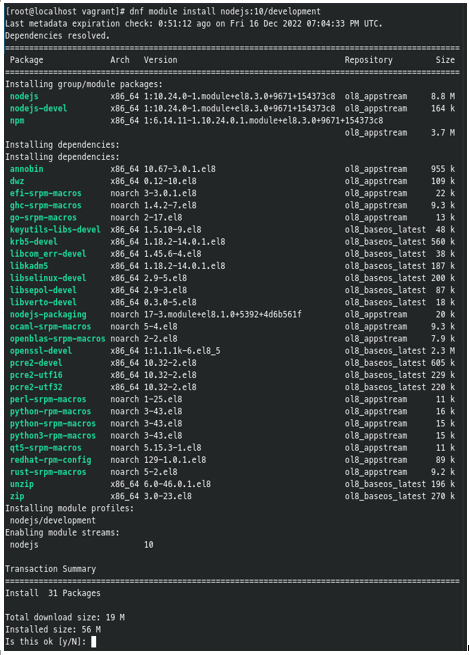Select the openssl-devel package text
Viewport: 469px width, 655px height.
[41, 351]
